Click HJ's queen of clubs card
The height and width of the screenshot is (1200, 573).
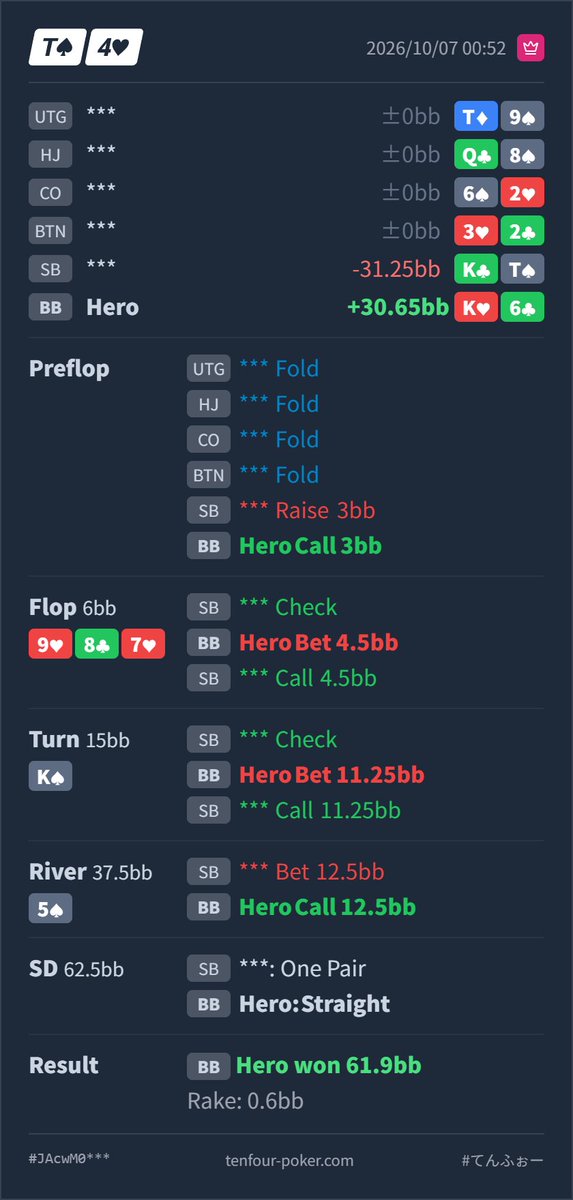tap(476, 154)
